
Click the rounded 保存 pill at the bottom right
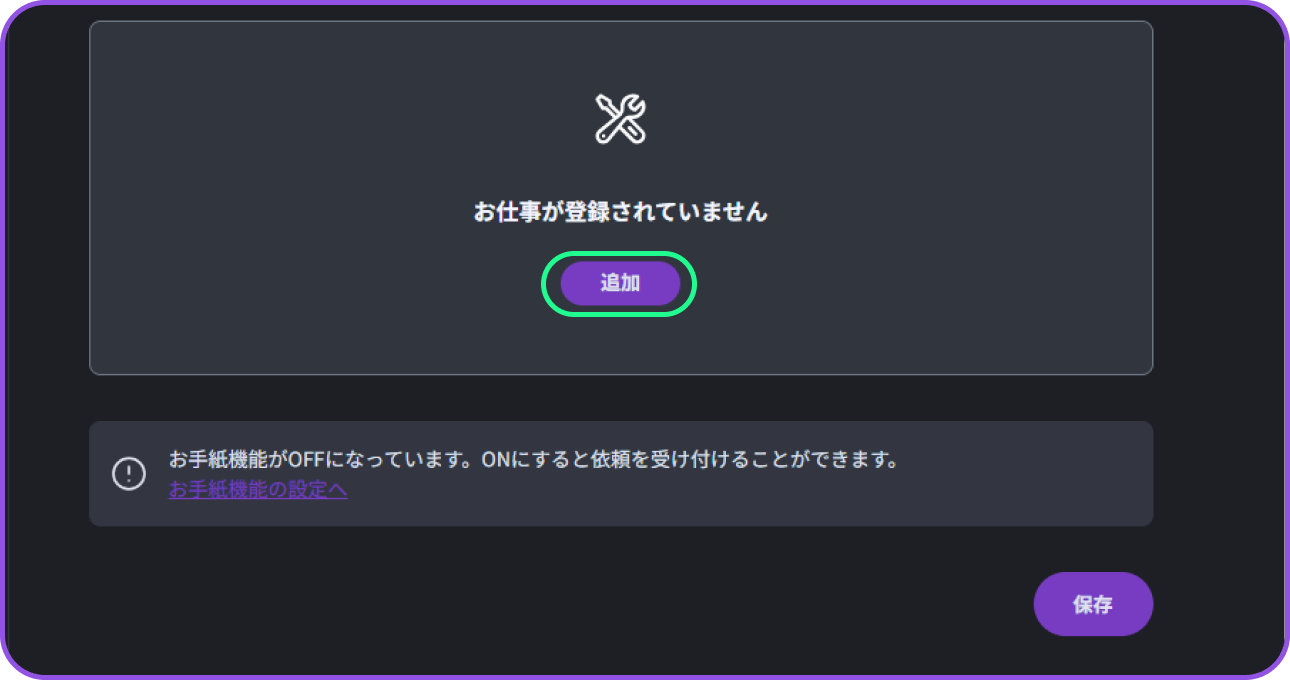pos(1093,604)
